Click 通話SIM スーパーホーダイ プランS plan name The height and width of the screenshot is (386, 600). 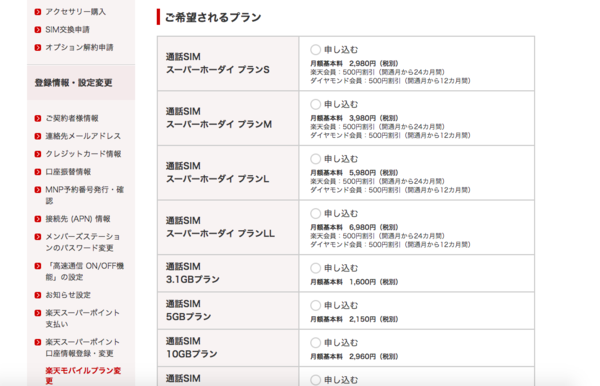[x=217, y=63]
